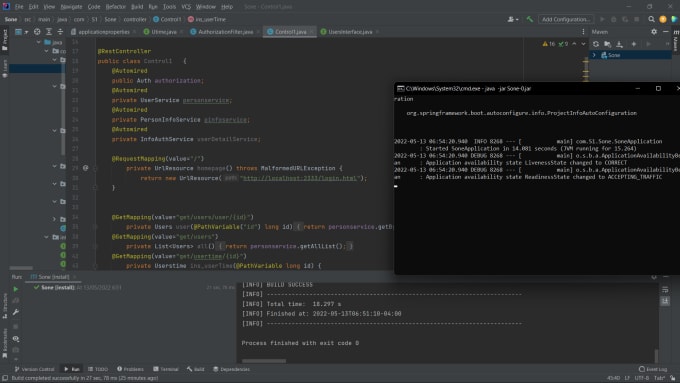Click inside the cmd.exe console output area

tap(537, 184)
